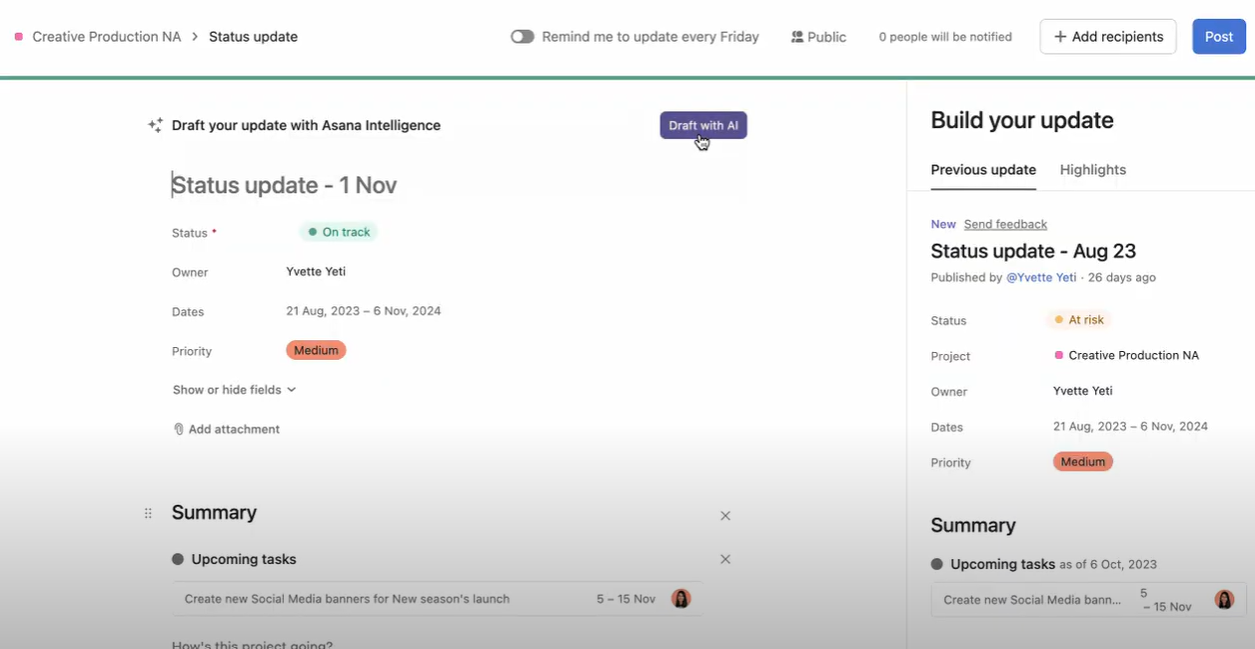The height and width of the screenshot is (649, 1255).
Task: Toggle Remind me to update every Friday
Action: [522, 37]
